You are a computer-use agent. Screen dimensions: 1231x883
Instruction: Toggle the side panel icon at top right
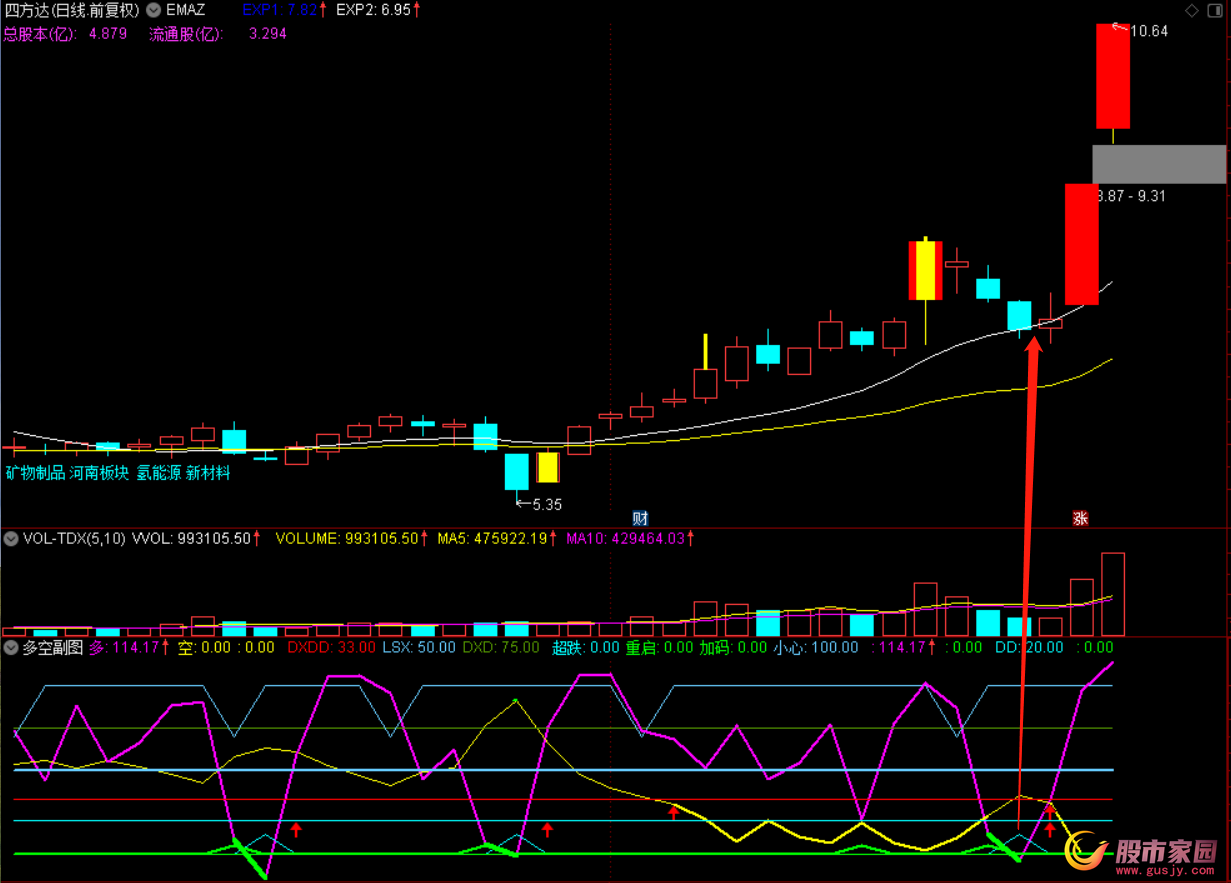pyautogui.click(x=1216, y=10)
